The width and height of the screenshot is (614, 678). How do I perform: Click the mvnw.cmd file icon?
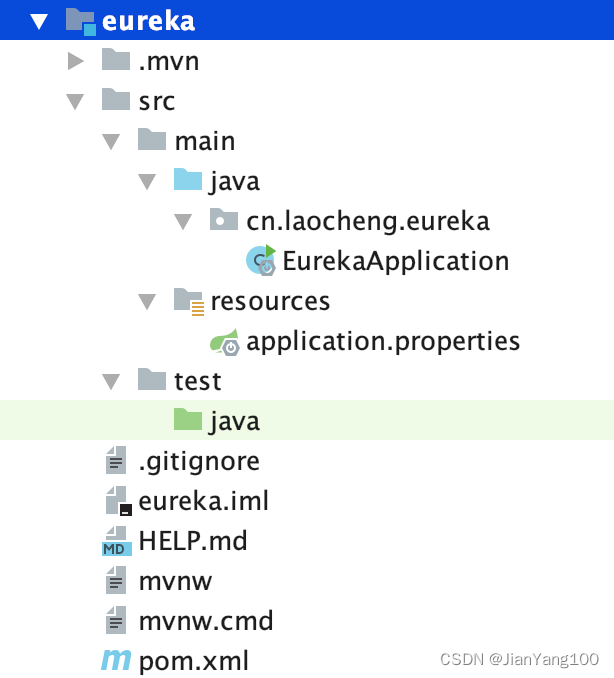point(116,620)
